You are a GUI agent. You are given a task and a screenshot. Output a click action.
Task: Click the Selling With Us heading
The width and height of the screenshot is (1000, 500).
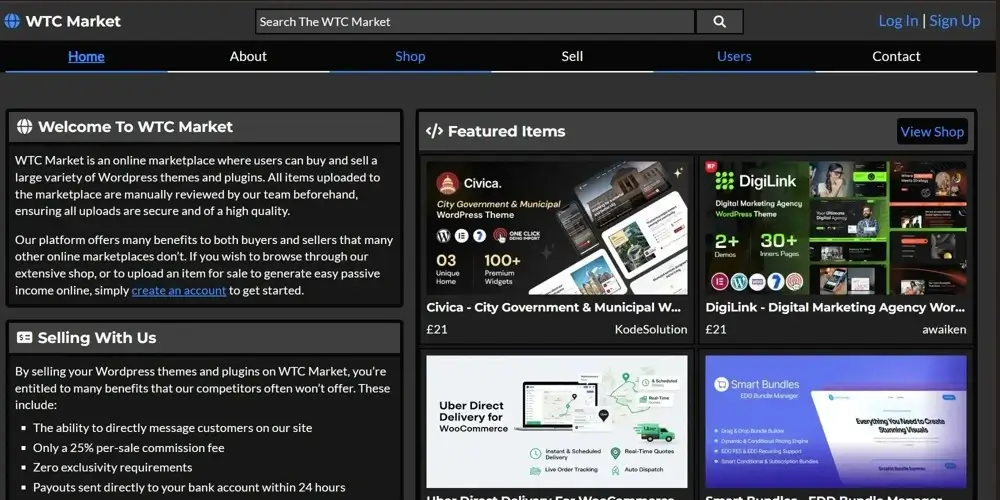tap(97, 337)
